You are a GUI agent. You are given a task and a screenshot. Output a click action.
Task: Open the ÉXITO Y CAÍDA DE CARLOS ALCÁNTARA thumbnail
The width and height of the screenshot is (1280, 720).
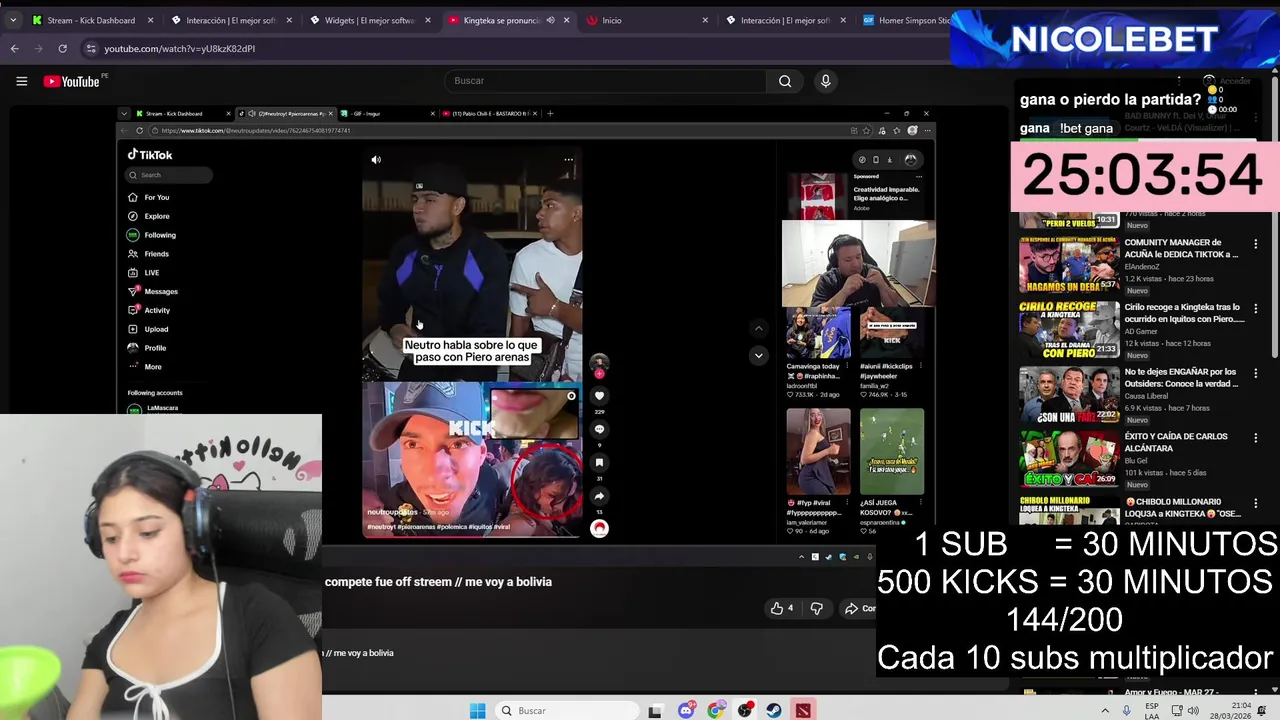coord(1069,457)
